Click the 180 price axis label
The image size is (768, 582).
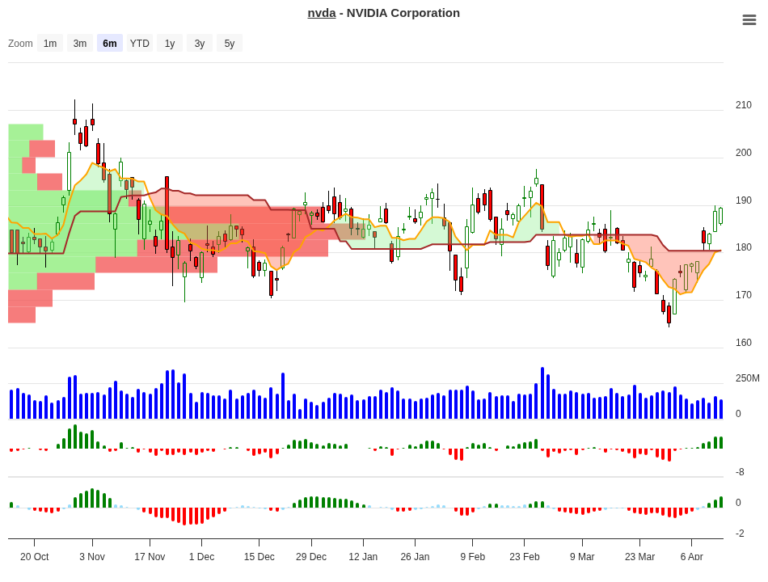tap(743, 247)
